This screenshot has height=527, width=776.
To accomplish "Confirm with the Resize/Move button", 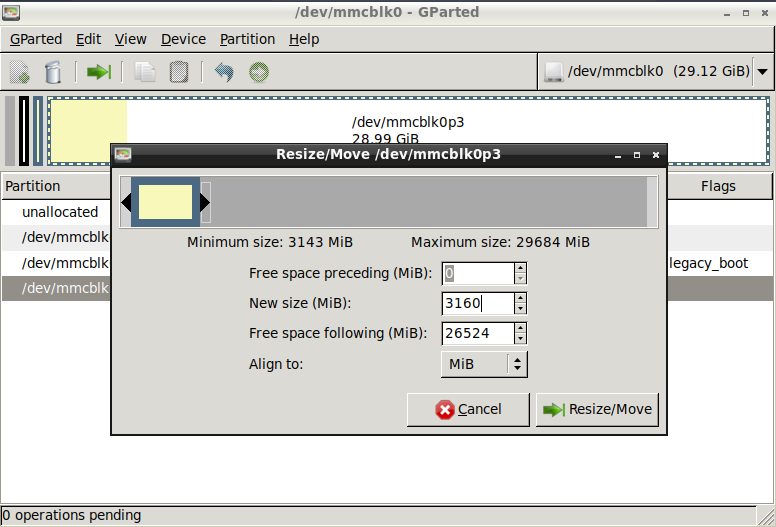I will [598, 409].
